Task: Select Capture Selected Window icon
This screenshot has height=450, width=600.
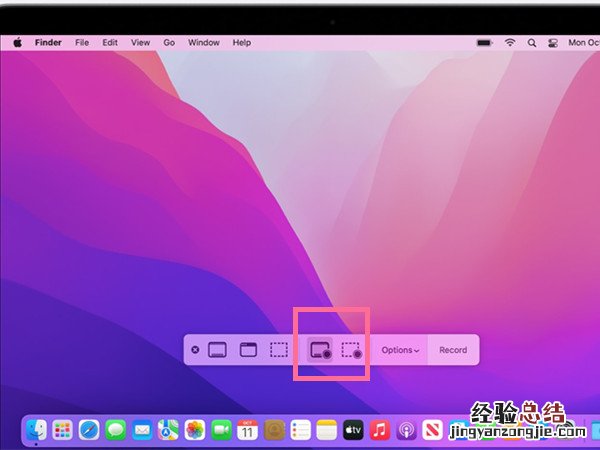Action: point(248,350)
